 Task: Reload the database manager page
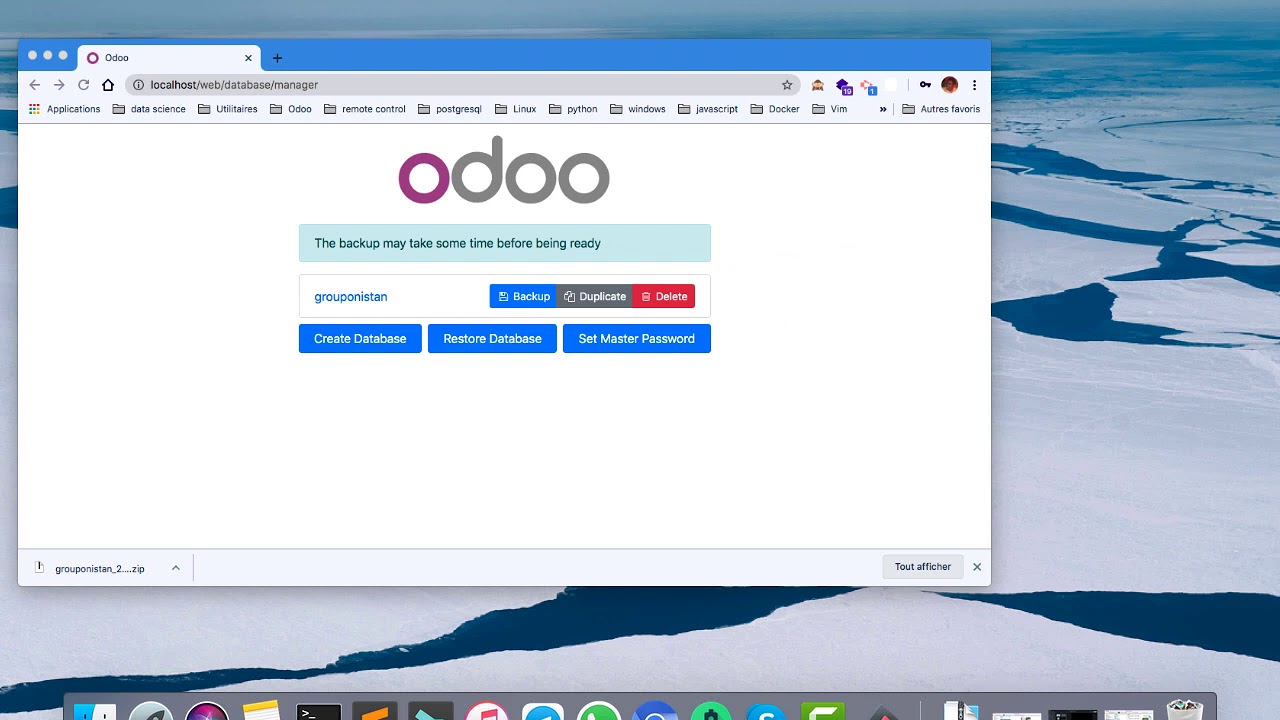[x=84, y=85]
